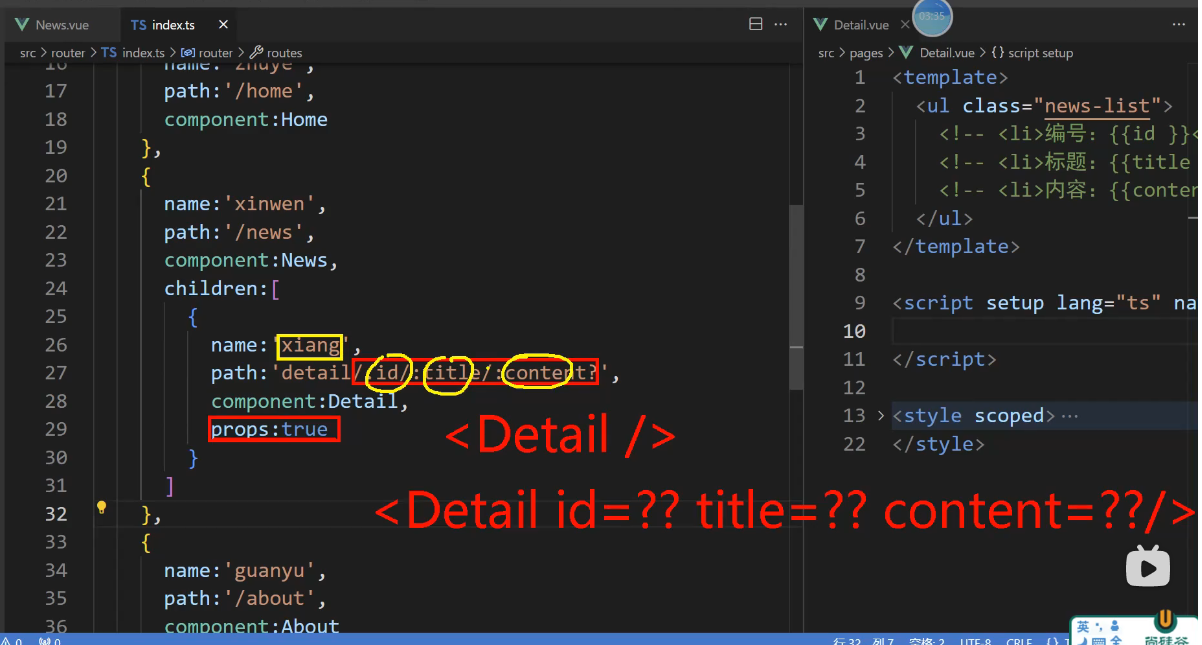Screen dimensions: 1202x645
Task: Expand the folded style scoped block arrow
Action: click(880, 415)
